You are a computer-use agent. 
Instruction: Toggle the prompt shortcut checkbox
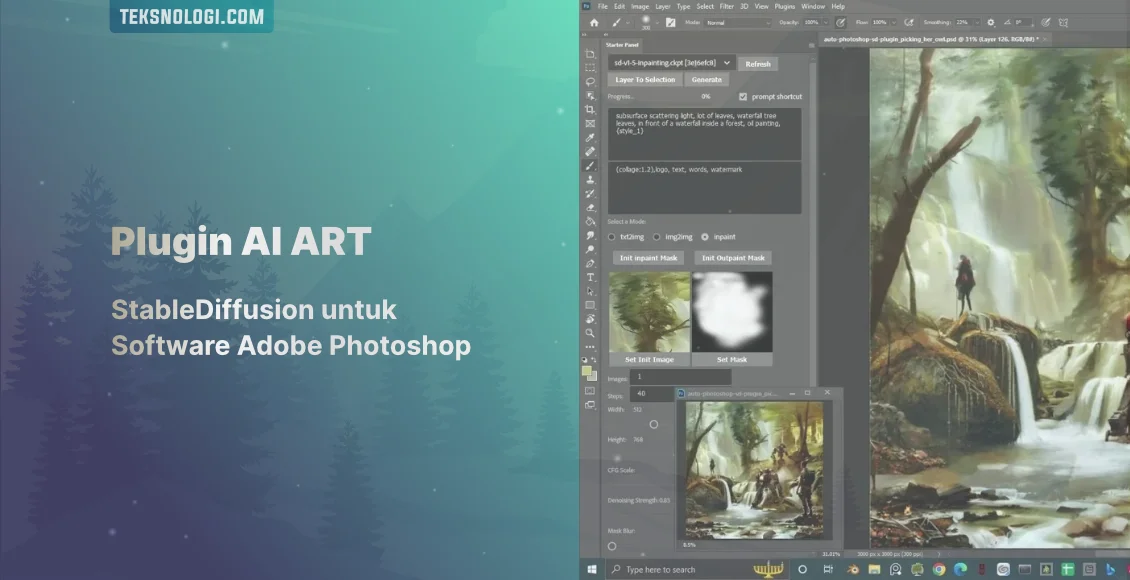click(x=743, y=97)
